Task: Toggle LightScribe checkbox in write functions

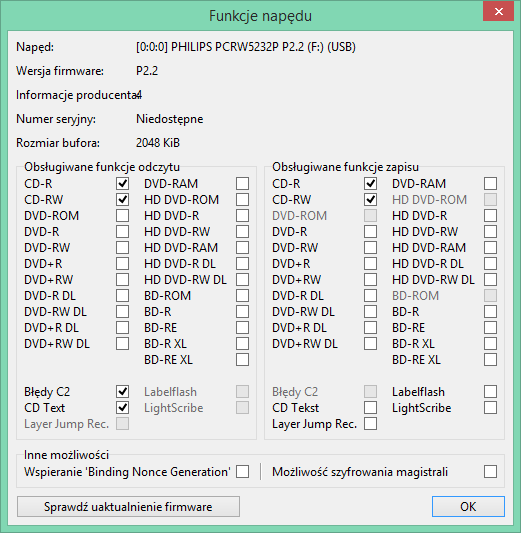Action: [490, 408]
